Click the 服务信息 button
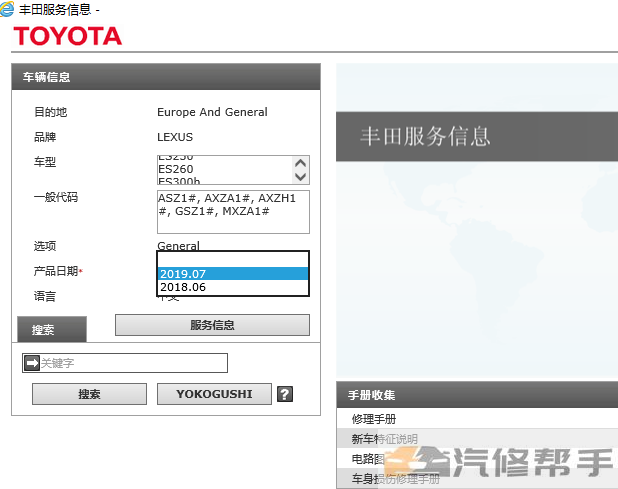The height and width of the screenshot is (489, 618). tap(212, 325)
